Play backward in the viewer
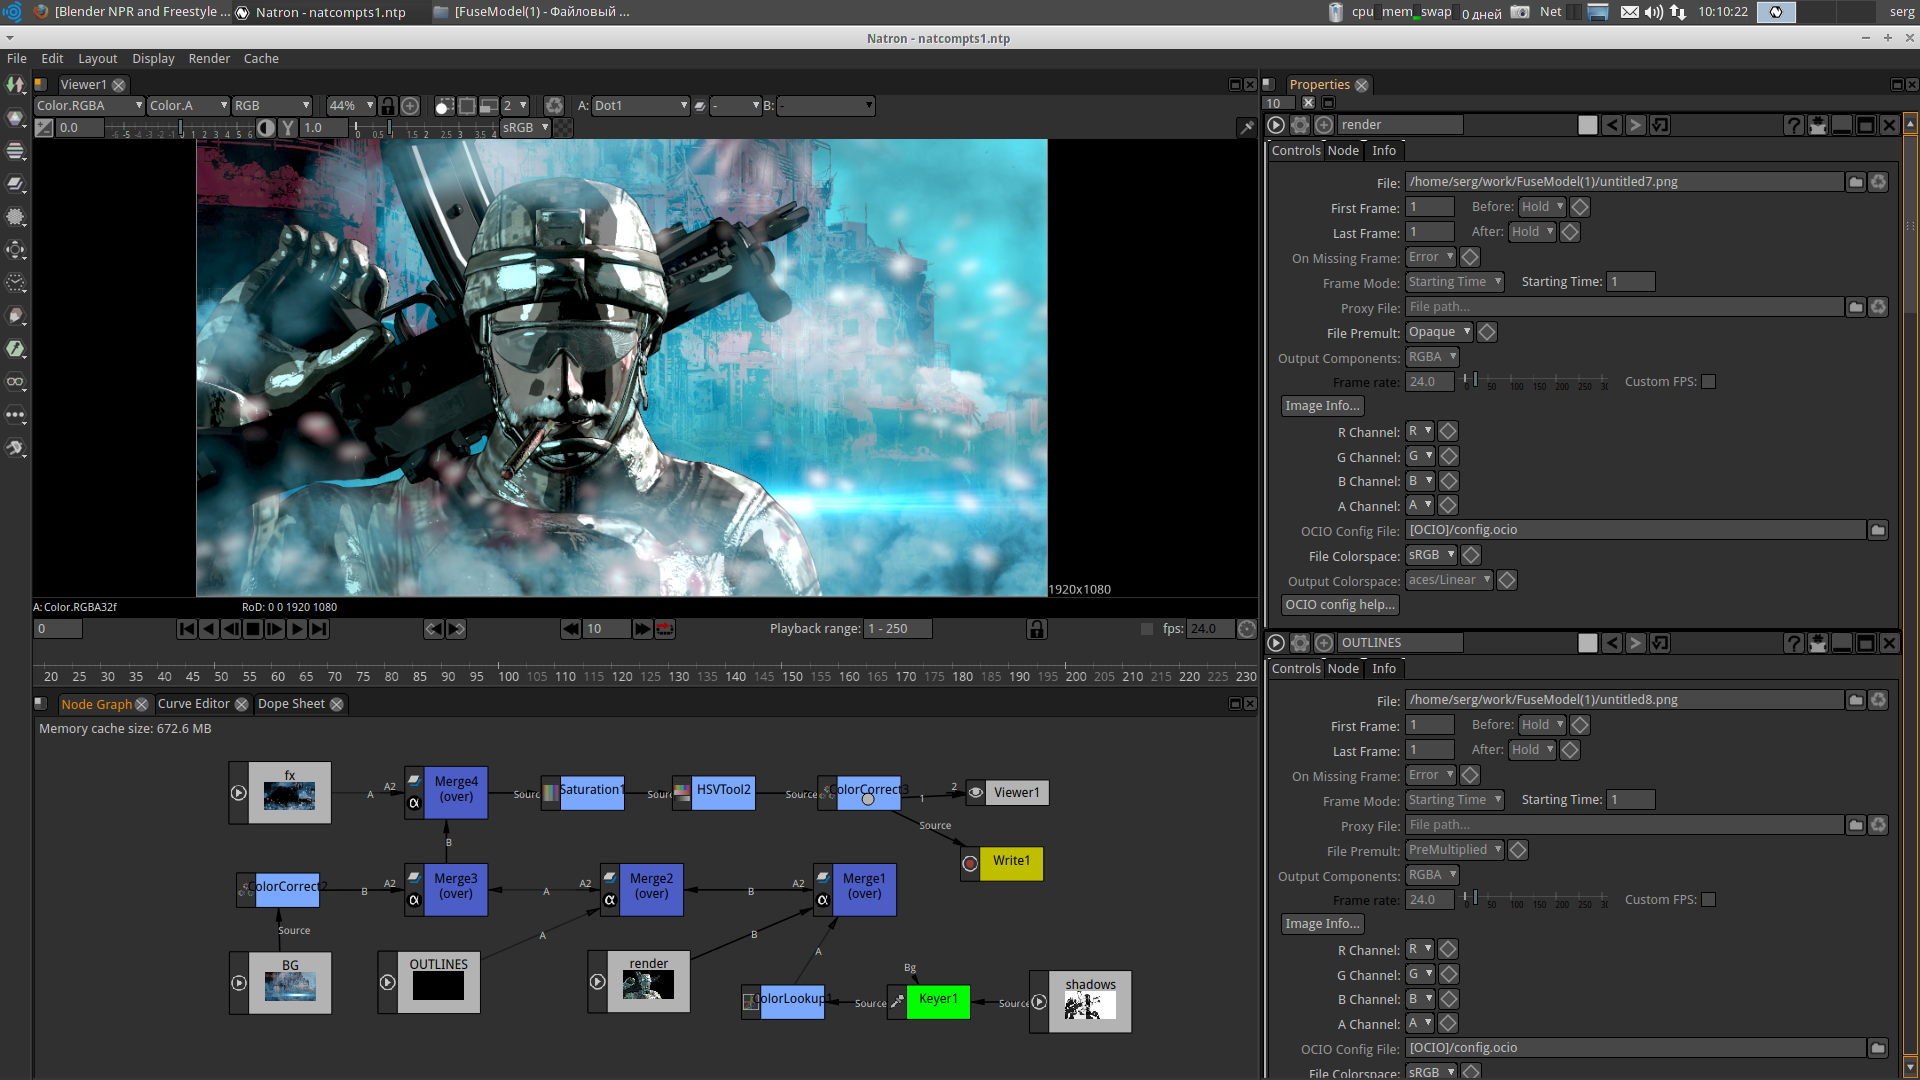This screenshot has height=1080, width=1920. tap(209, 629)
